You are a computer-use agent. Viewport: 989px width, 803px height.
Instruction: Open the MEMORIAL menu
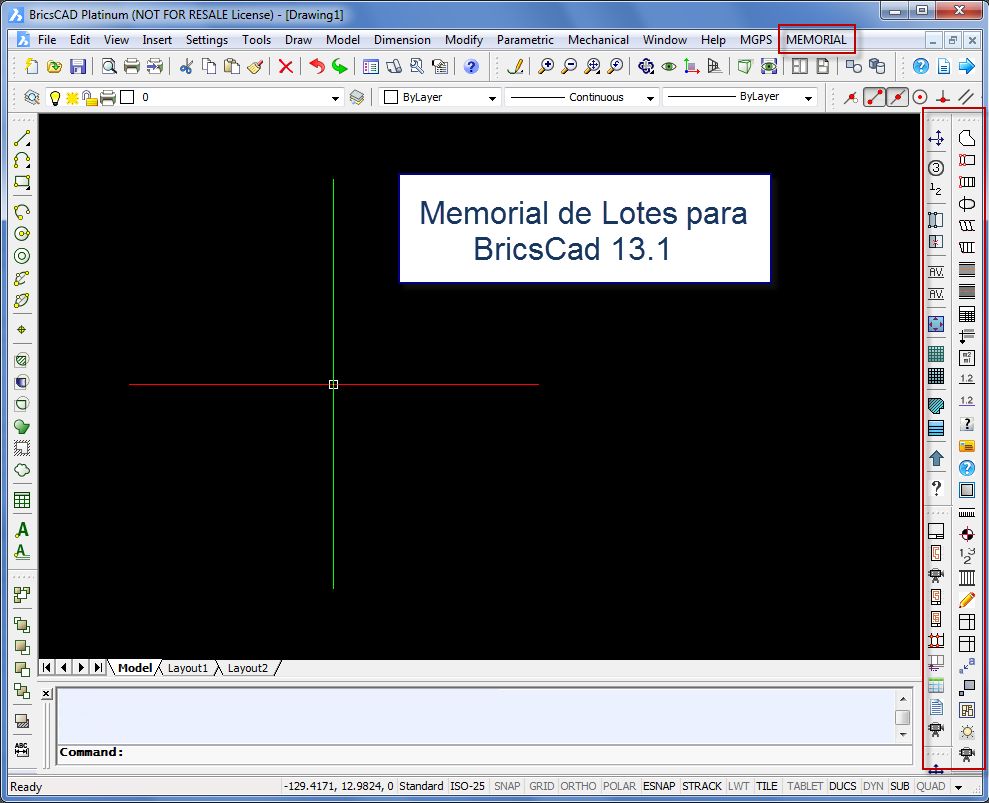816,40
